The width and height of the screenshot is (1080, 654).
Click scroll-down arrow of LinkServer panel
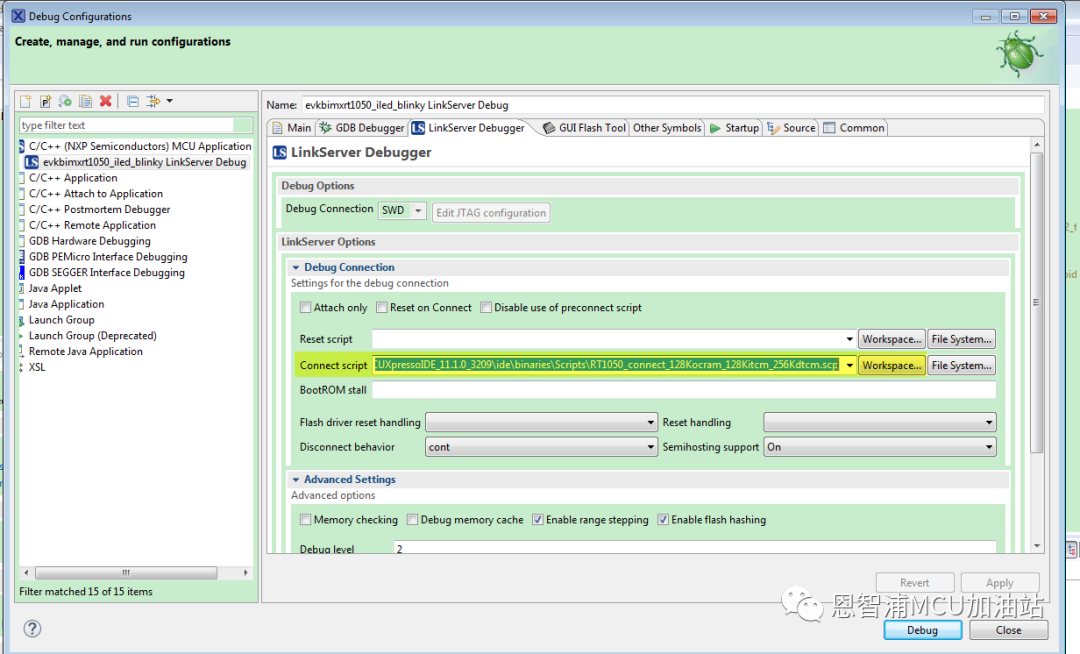click(1037, 546)
